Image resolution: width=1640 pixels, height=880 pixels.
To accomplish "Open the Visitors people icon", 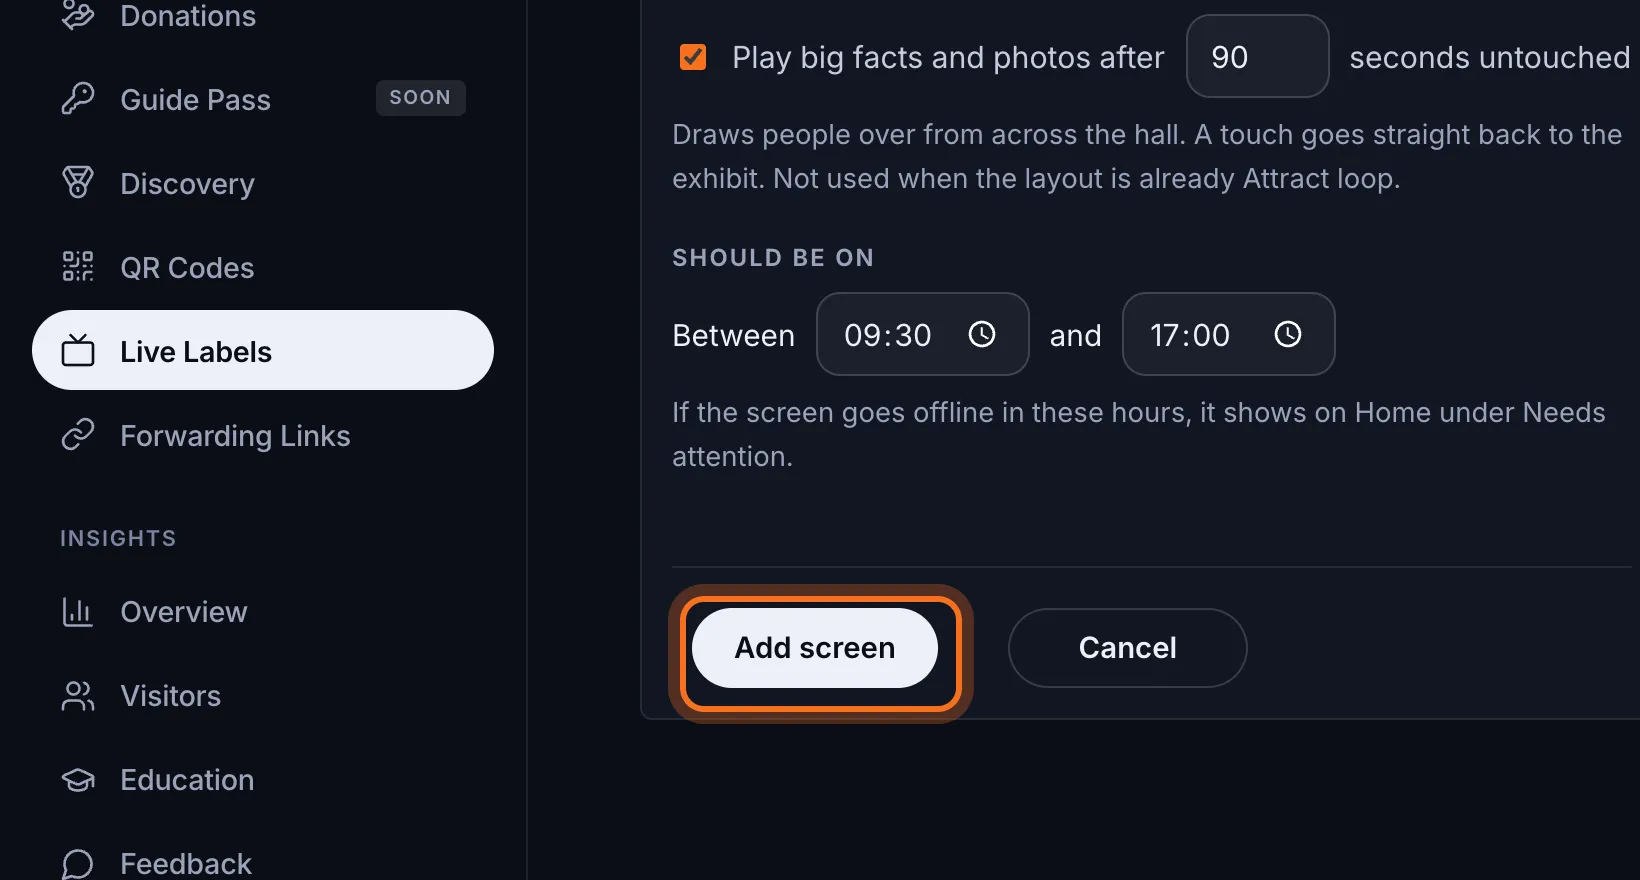I will click(x=78, y=695).
